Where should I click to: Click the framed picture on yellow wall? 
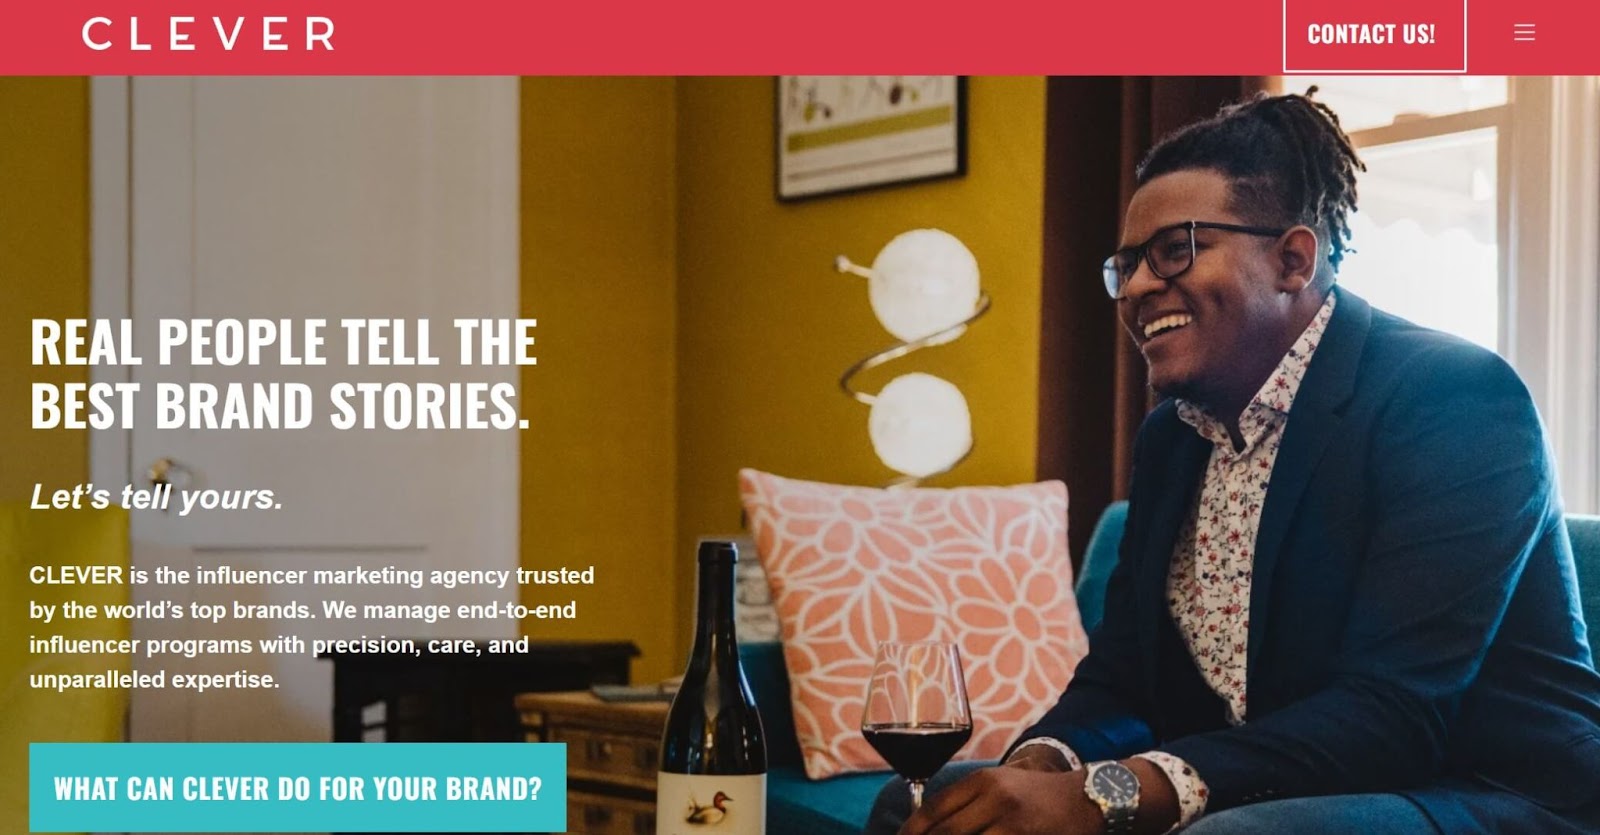point(870,135)
